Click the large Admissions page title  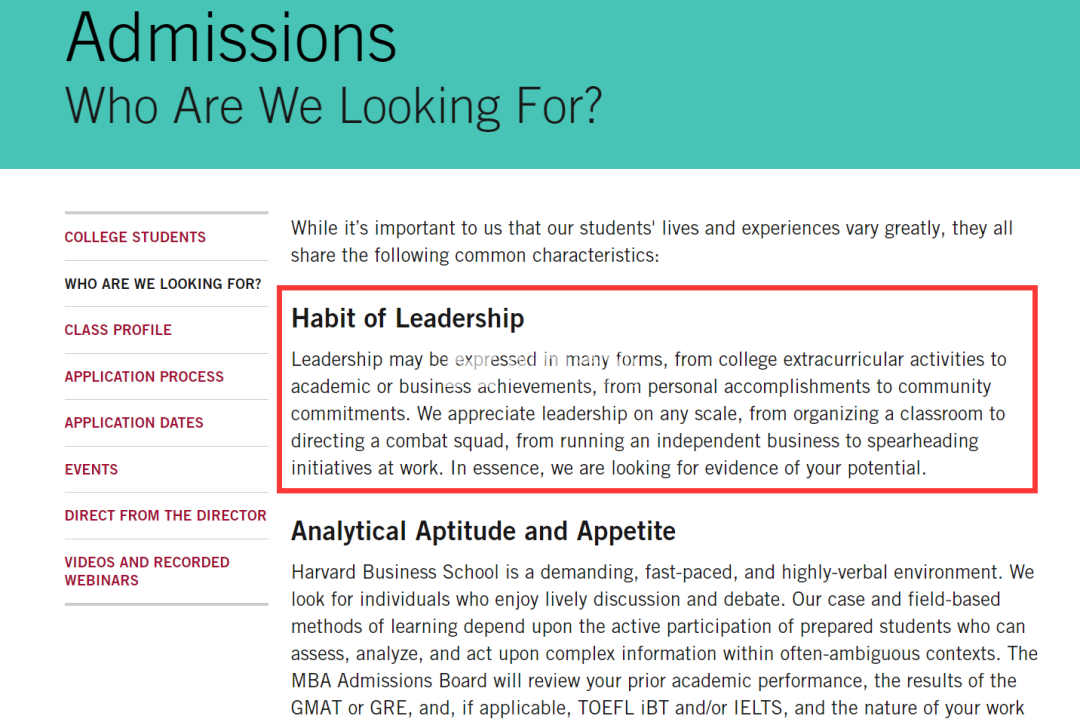pyautogui.click(x=231, y=37)
